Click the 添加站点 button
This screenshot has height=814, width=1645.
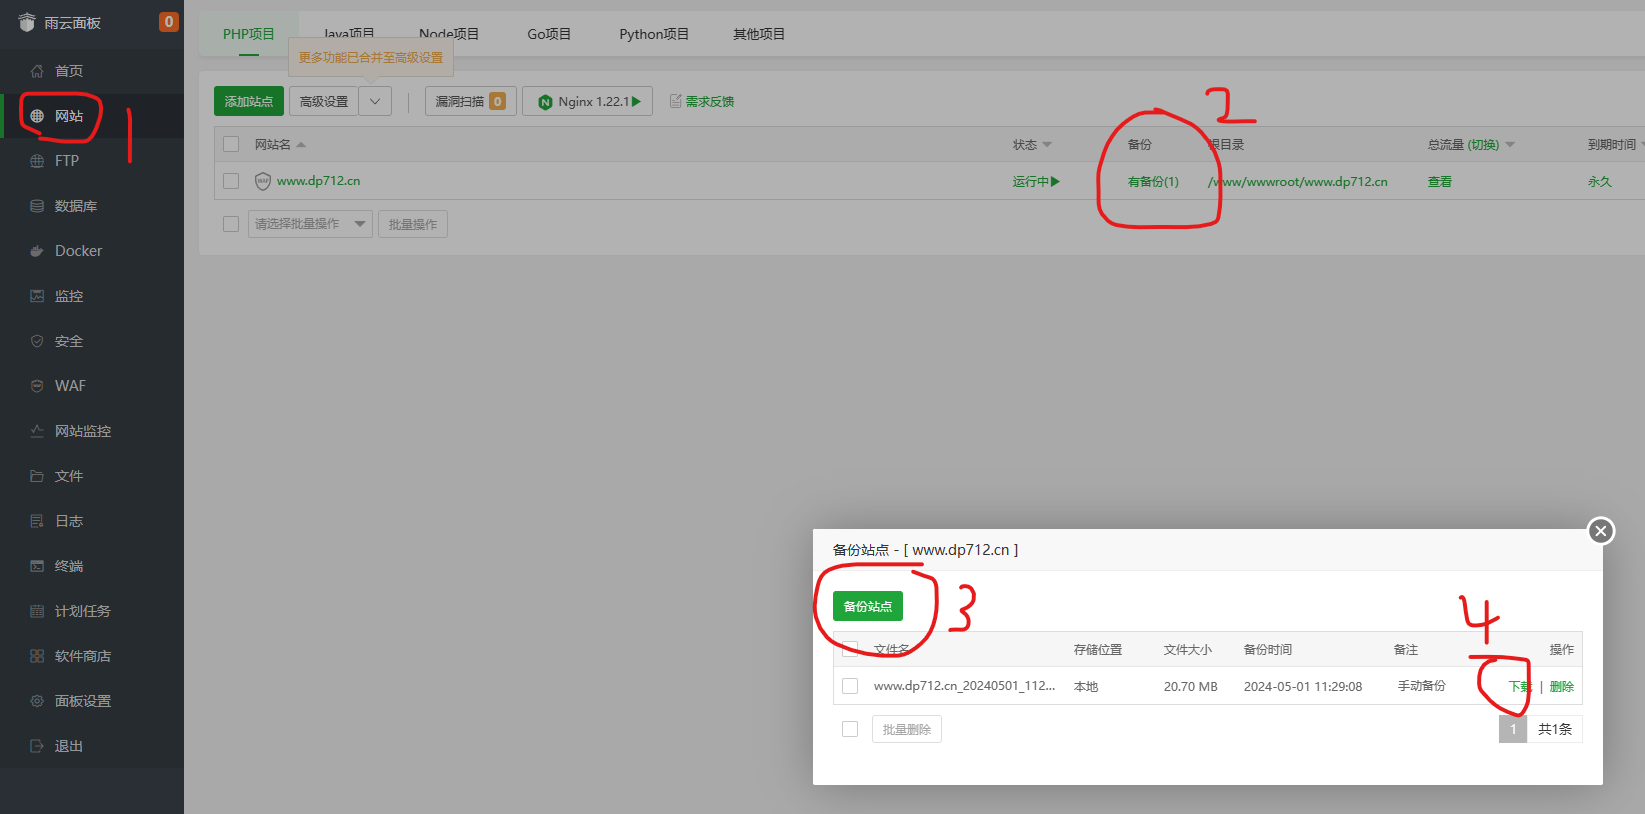pos(249,101)
